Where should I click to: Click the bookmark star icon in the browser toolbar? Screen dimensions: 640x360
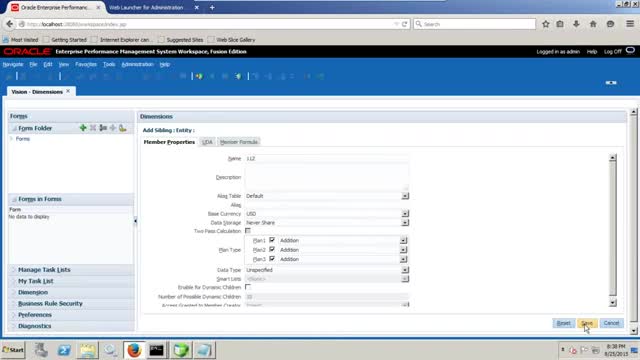coord(546,24)
